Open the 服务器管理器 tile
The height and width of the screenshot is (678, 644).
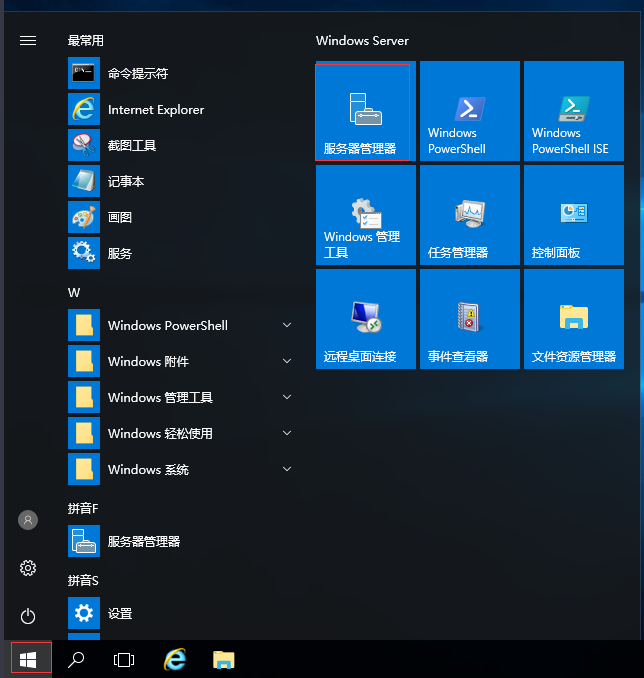[365, 111]
